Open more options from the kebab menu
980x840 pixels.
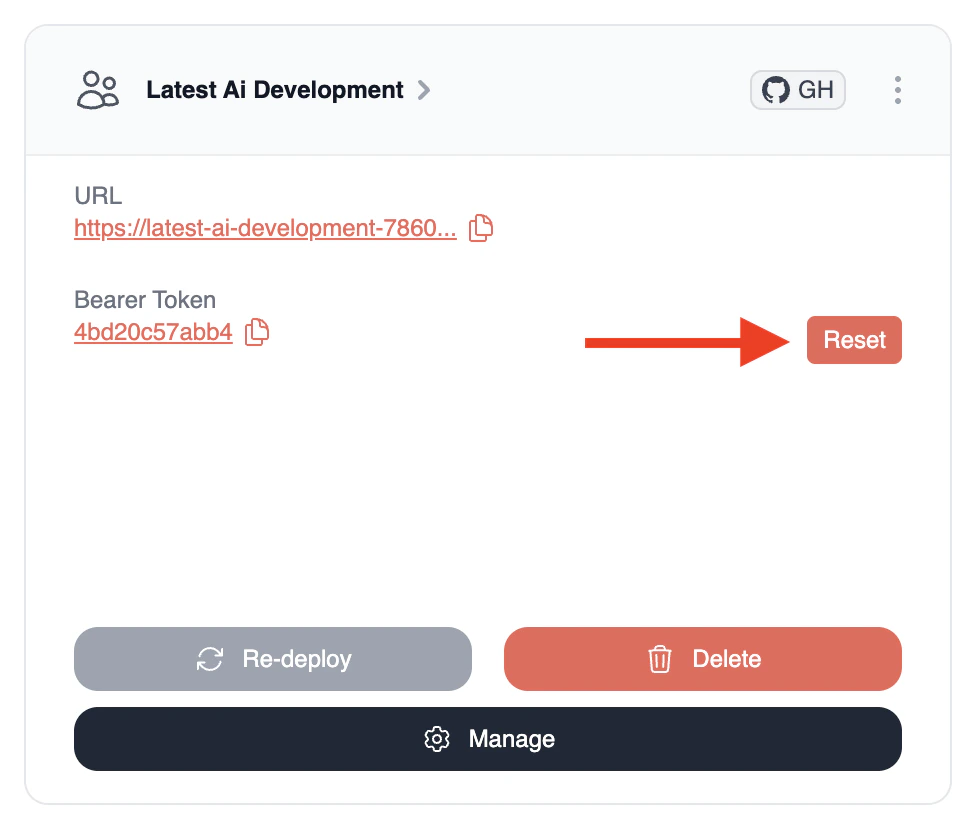[x=898, y=89]
